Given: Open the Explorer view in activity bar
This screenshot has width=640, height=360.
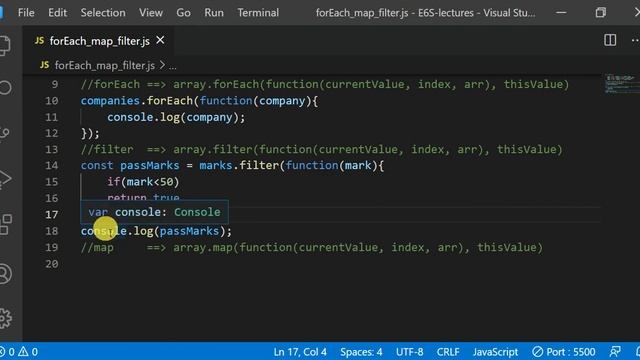Looking at the screenshot, I should pyautogui.click(x=5, y=45).
